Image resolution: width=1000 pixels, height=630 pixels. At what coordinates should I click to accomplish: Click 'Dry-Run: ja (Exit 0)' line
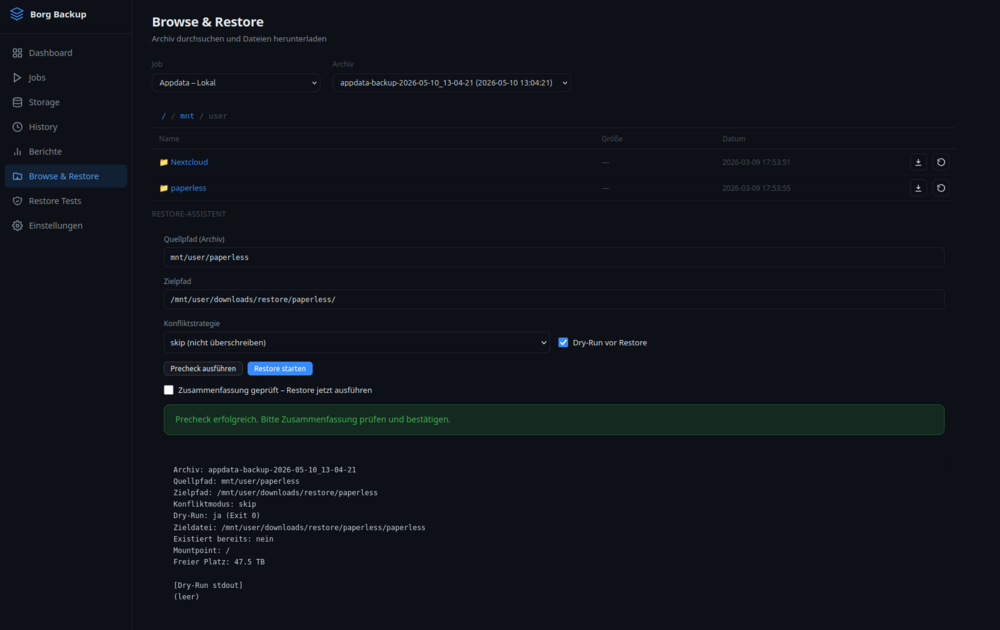pos(216,515)
